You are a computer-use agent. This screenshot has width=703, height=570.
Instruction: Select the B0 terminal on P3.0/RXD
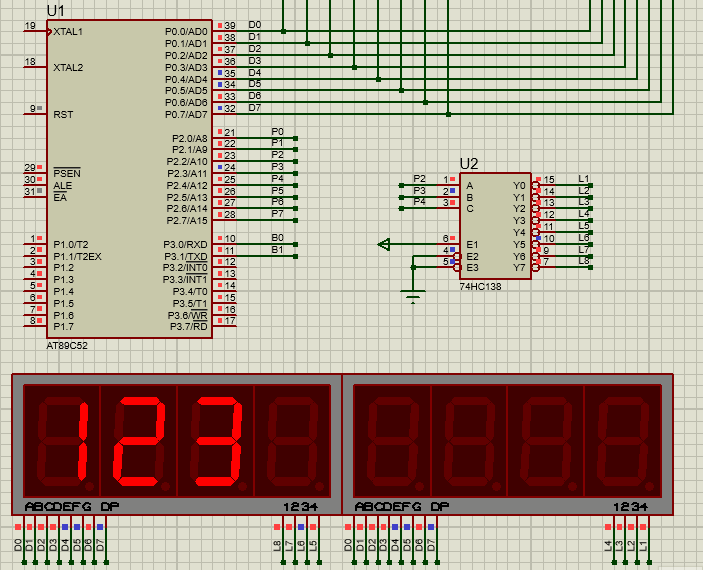[295, 244]
